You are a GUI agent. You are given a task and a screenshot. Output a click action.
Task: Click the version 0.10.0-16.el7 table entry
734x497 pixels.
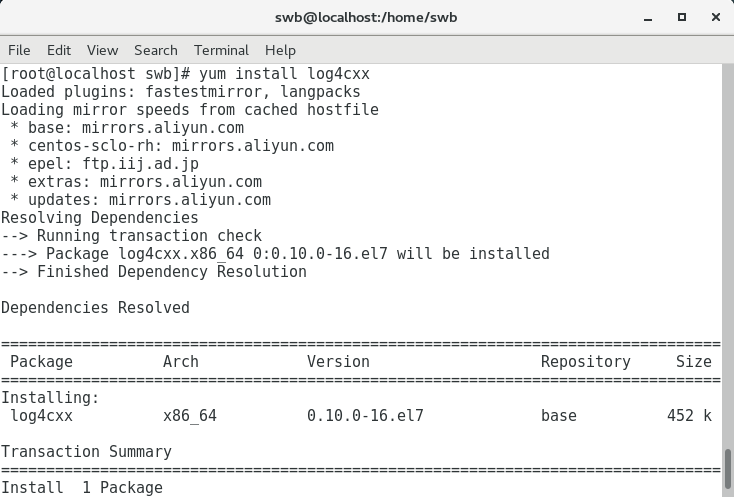pos(365,416)
